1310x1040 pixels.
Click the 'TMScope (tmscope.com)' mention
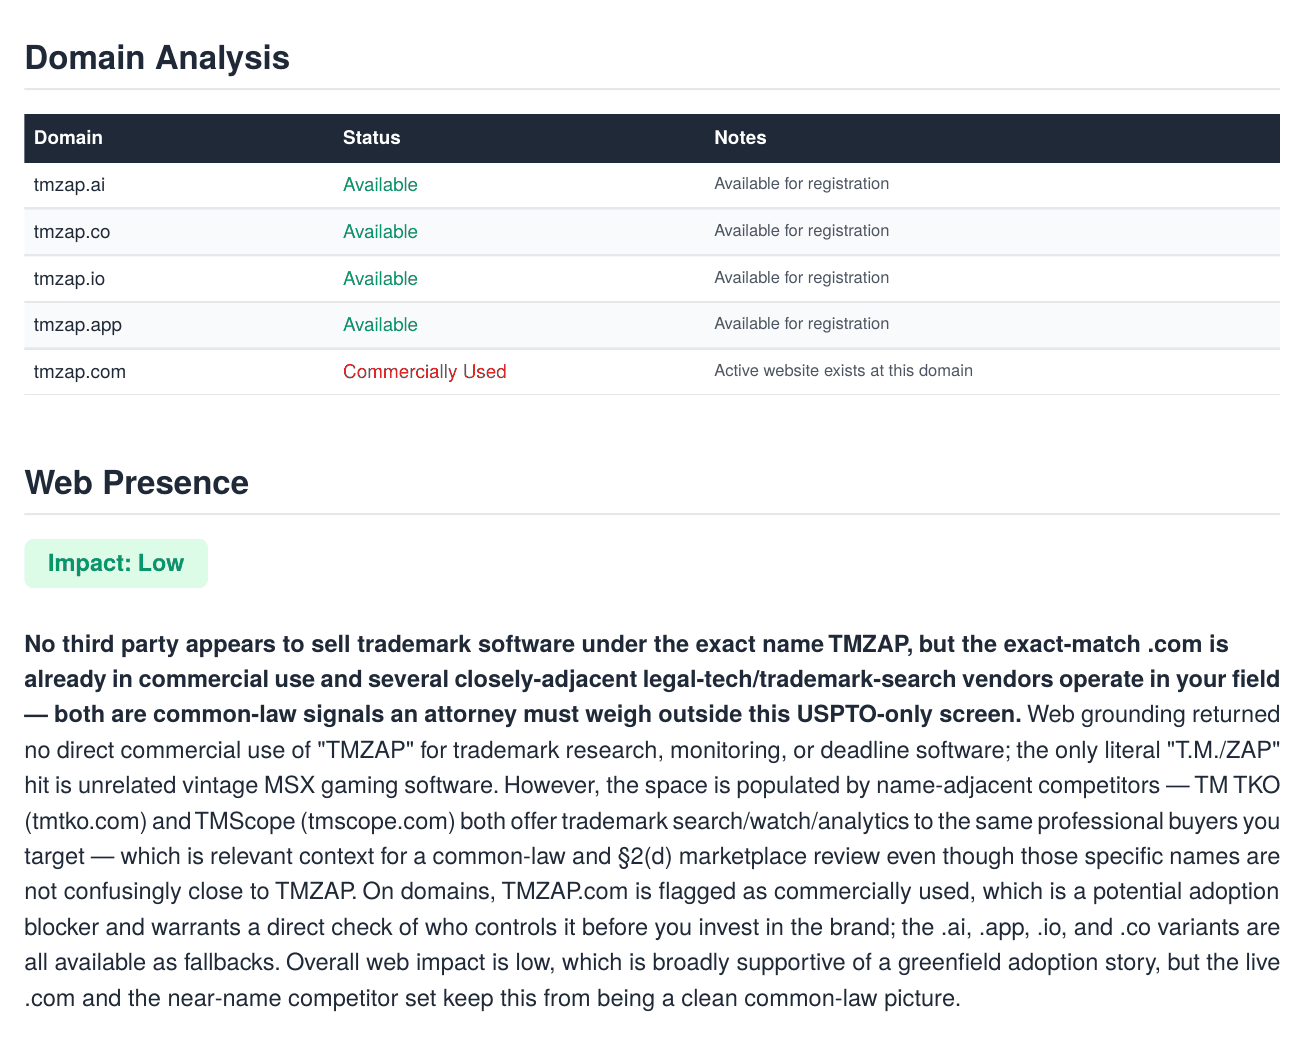(x=326, y=822)
